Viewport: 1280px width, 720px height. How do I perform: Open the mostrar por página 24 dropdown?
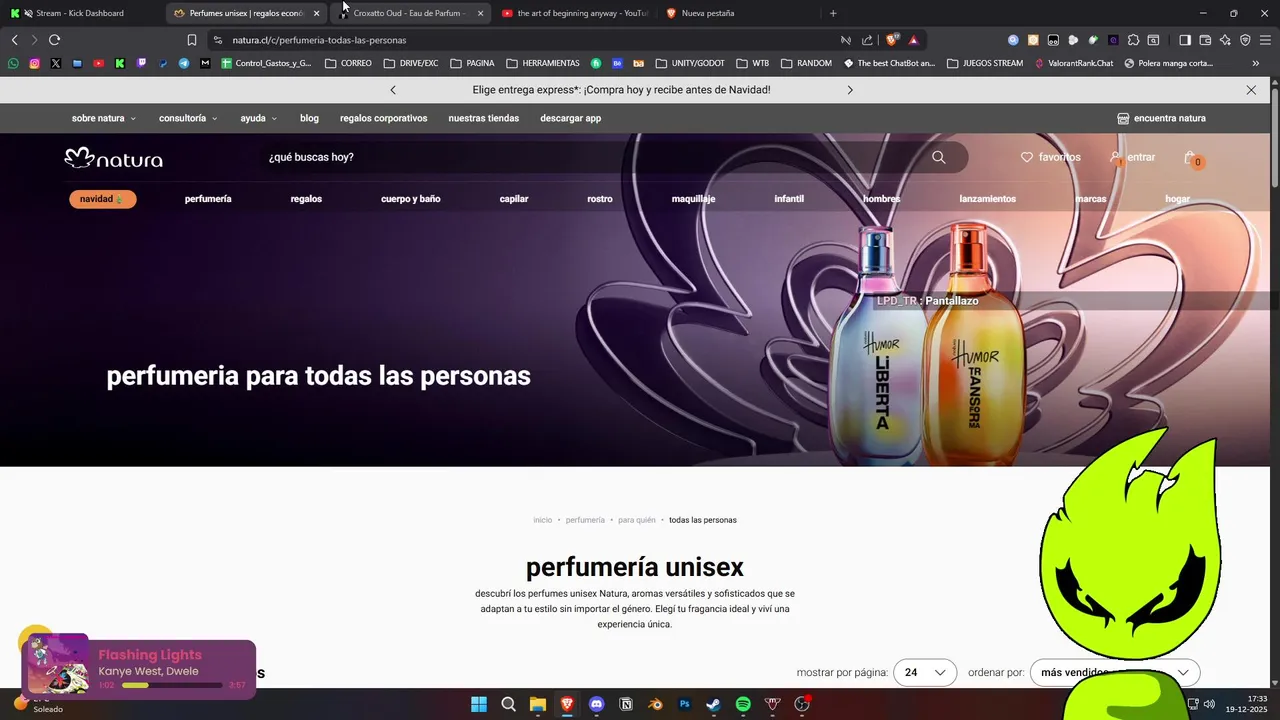tap(925, 673)
